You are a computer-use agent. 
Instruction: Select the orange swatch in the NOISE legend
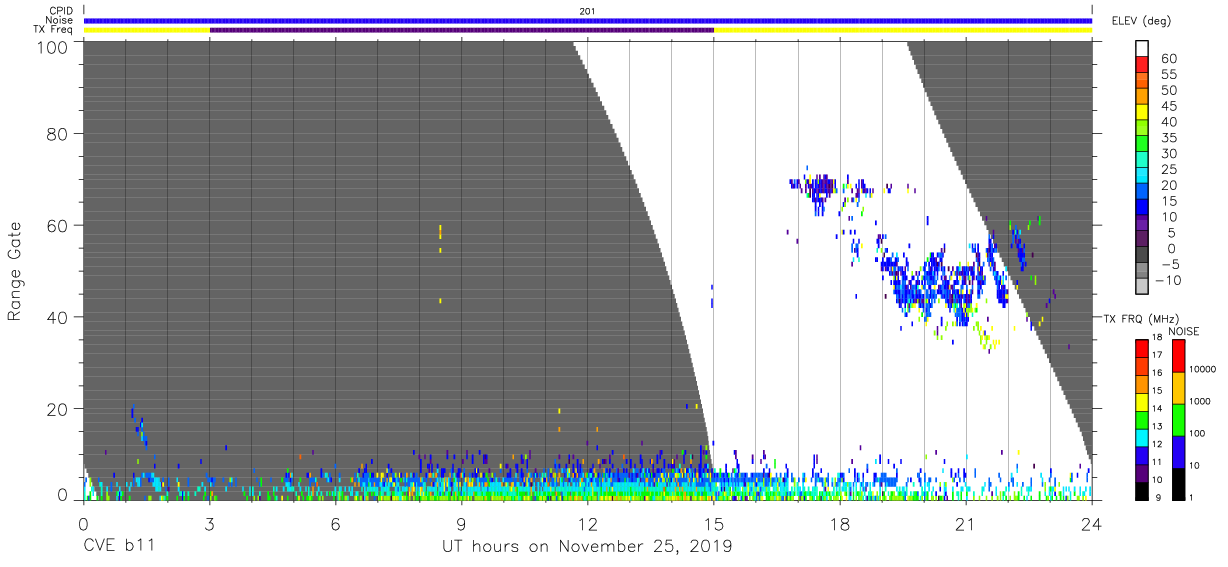(1179, 388)
